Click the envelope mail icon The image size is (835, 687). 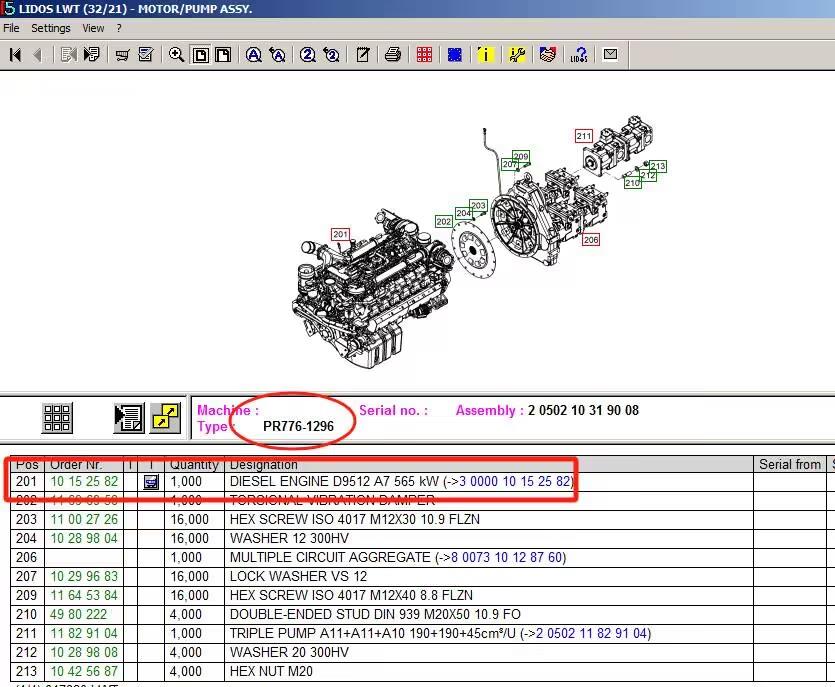pos(610,54)
